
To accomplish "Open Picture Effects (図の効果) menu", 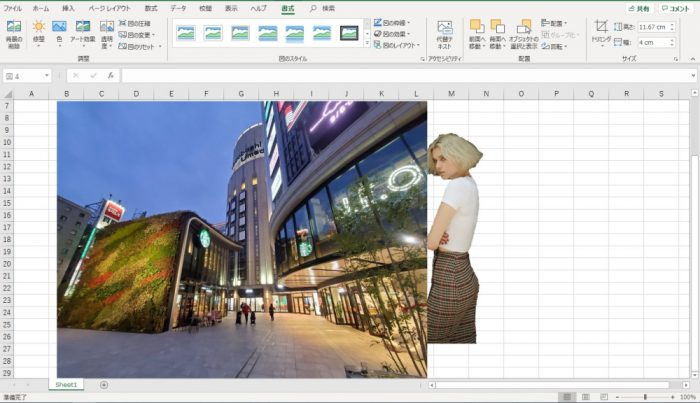I will [392, 33].
